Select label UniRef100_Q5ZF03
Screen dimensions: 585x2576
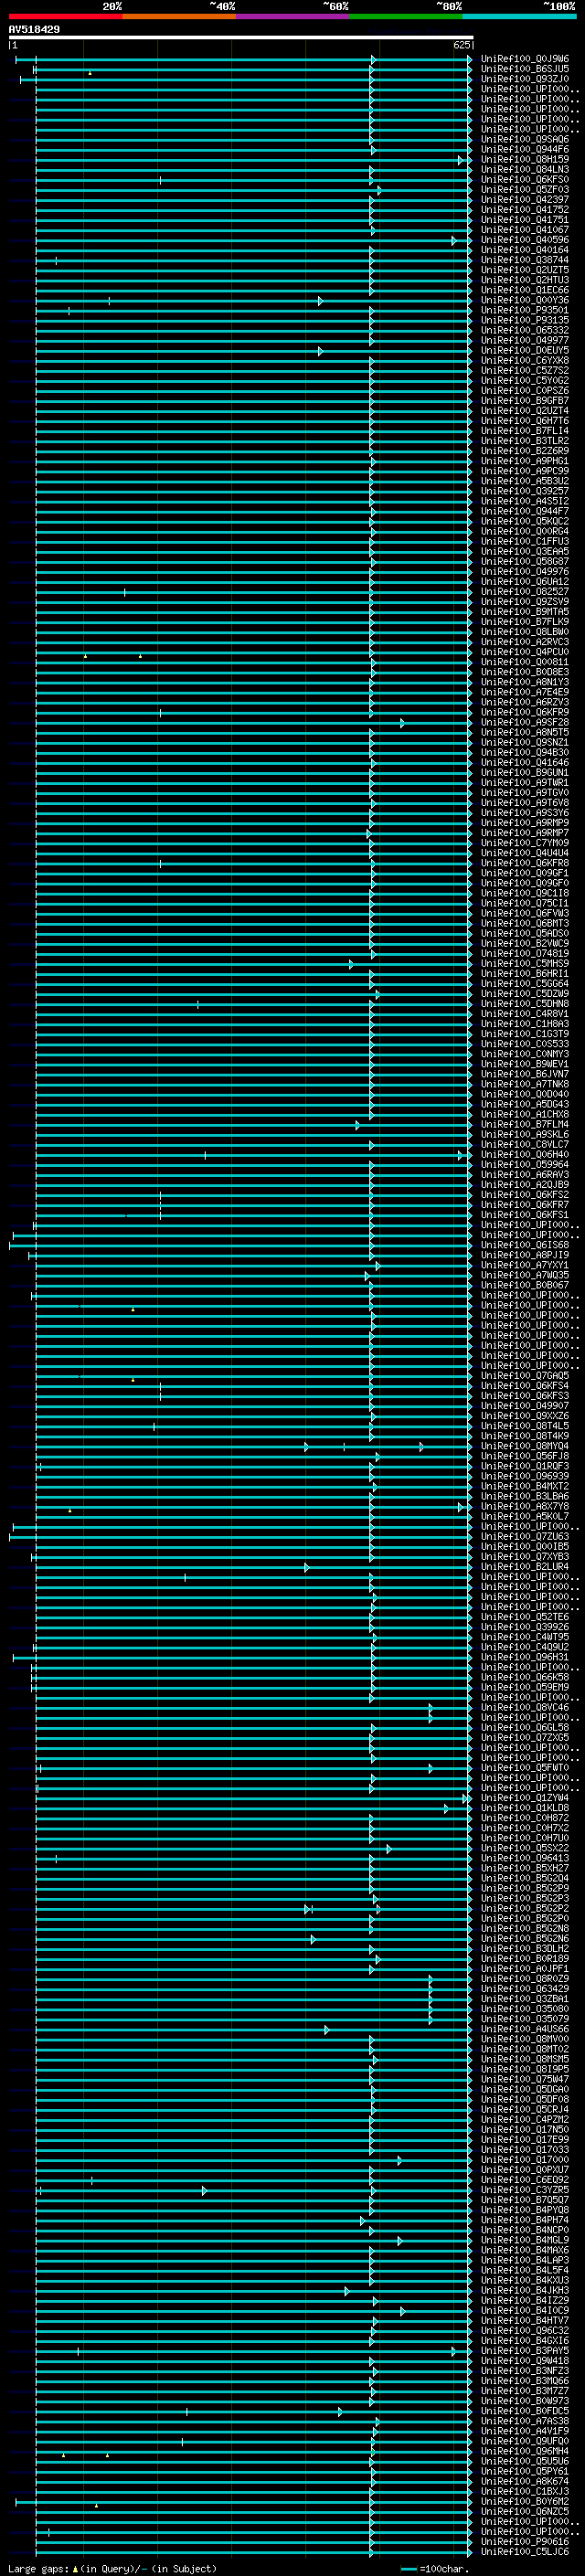point(524,190)
